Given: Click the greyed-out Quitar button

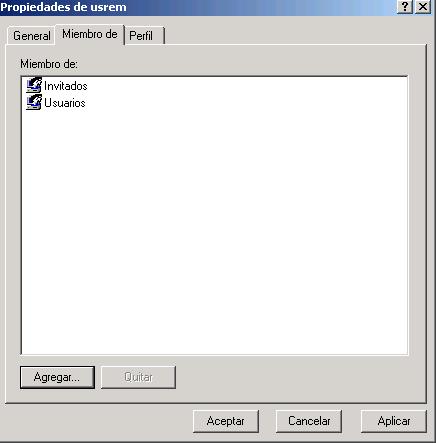Looking at the screenshot, I should [x=138, y=377].
